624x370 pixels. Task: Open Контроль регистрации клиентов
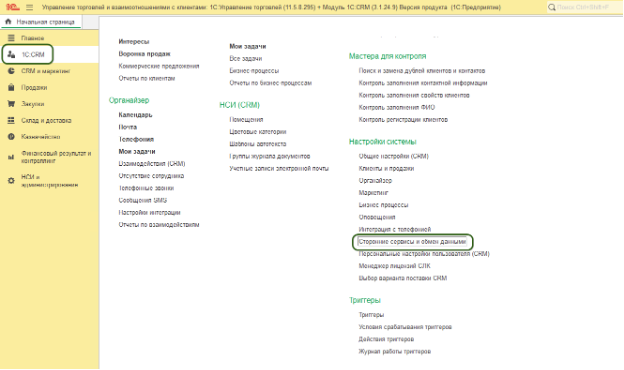coord(403,120)
